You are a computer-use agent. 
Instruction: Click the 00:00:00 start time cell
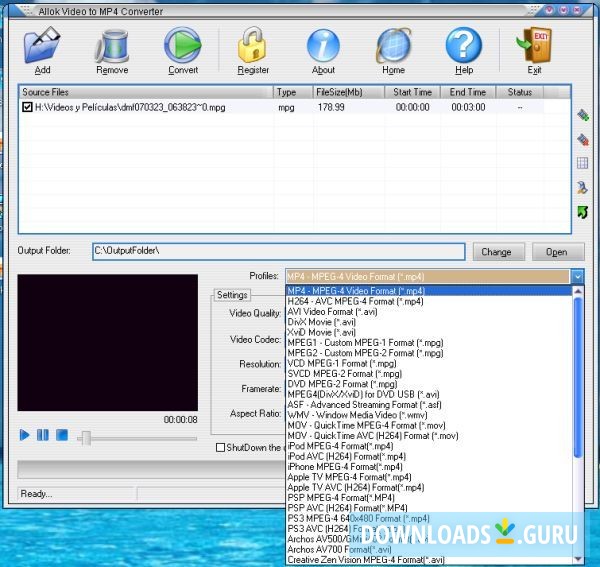click(x=412, y=108)
